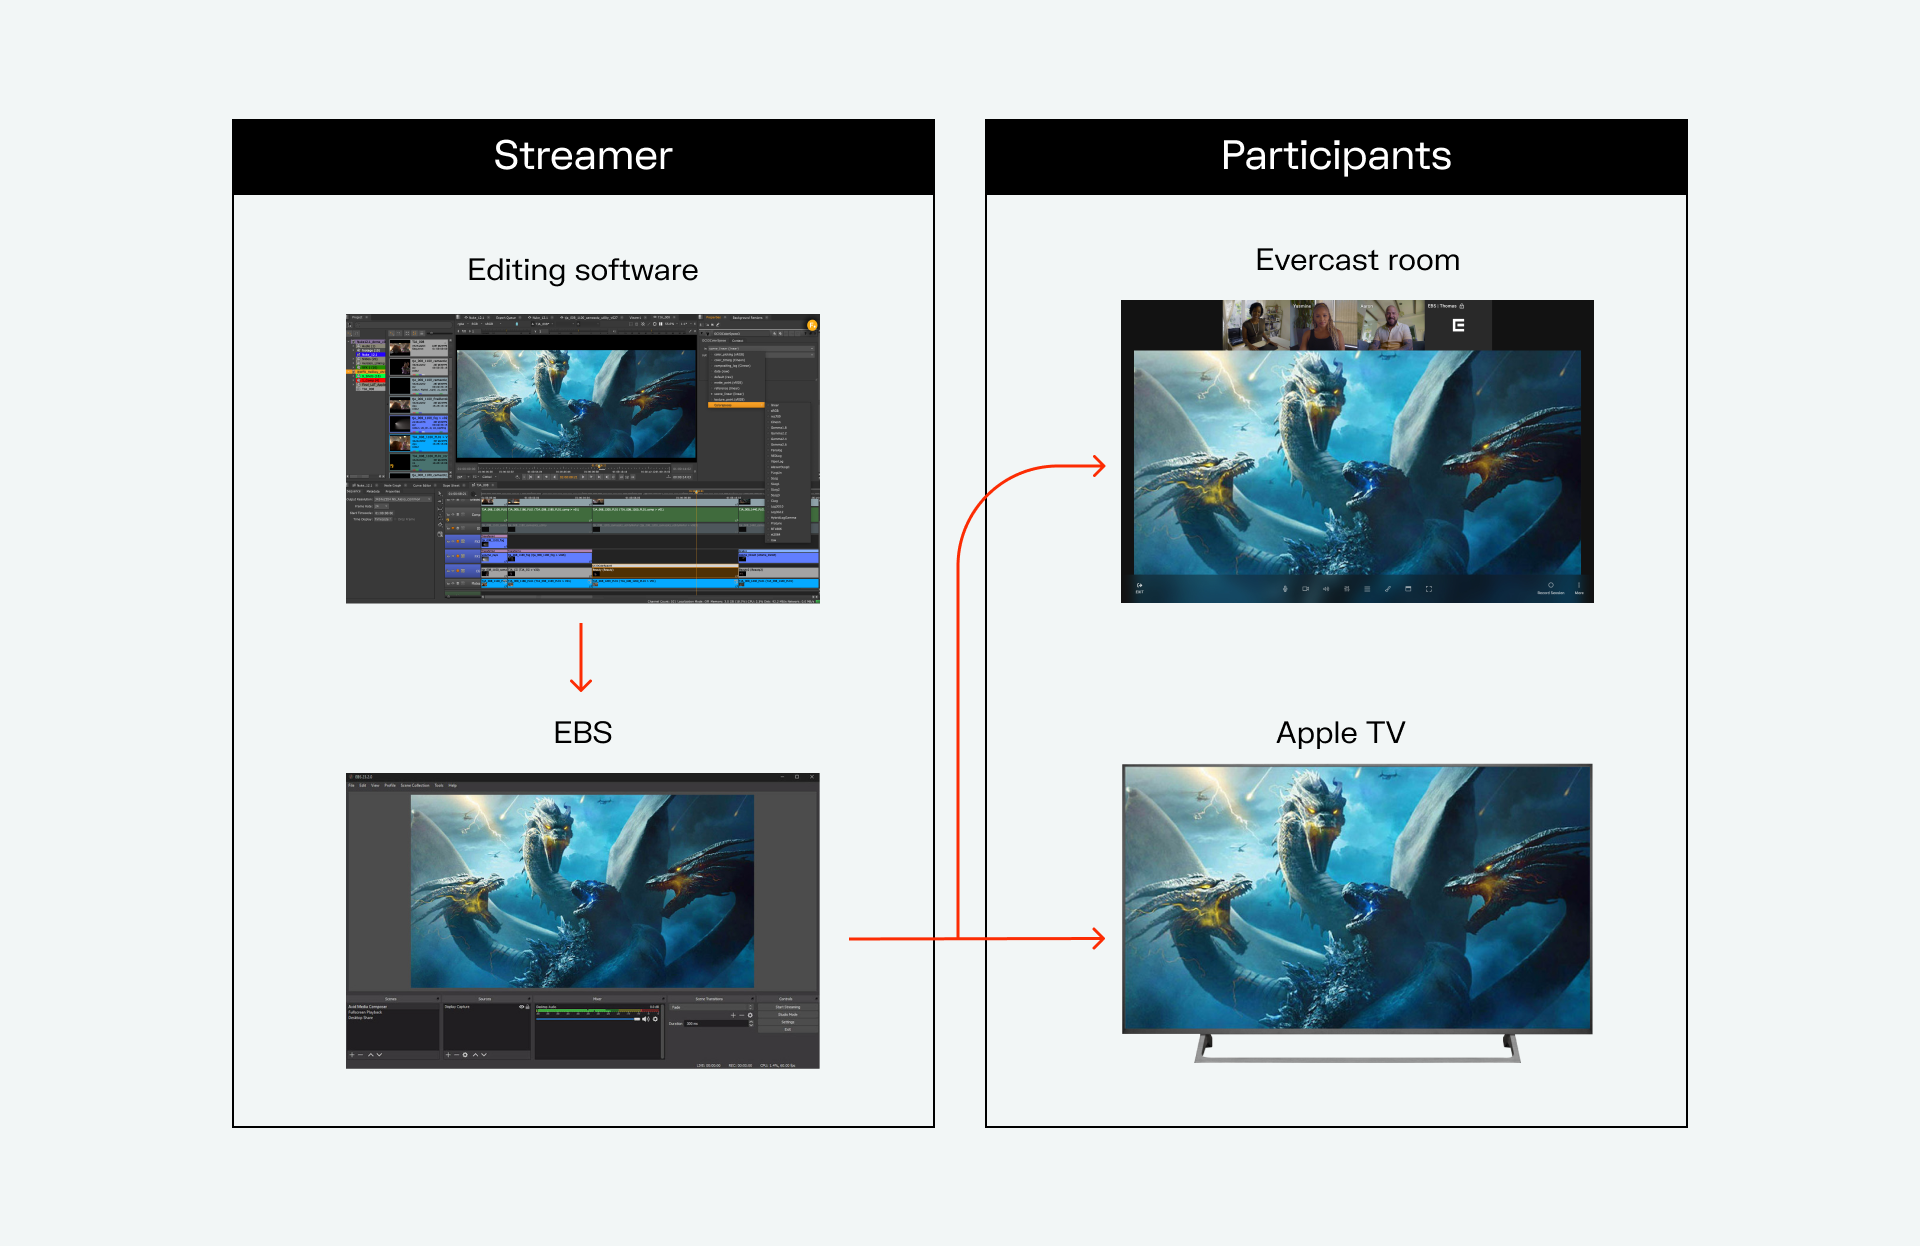Click viewer scrub bar playhead in editing software
Viewport: 1920px width, 1246px height.
click(x=599, y=466)
